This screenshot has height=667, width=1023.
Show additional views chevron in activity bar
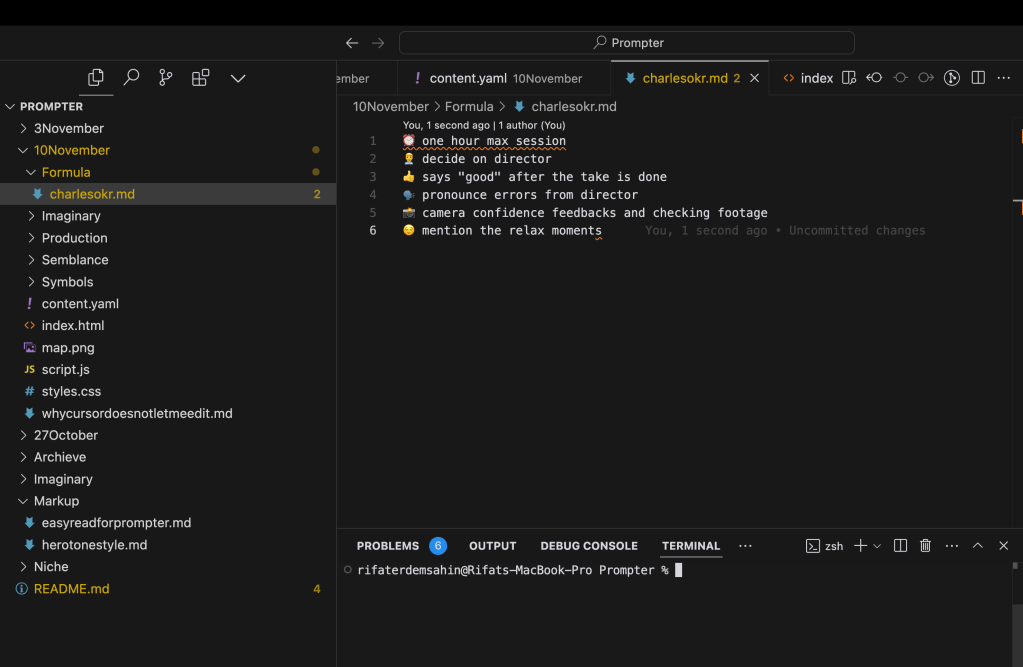click(238, 78)
